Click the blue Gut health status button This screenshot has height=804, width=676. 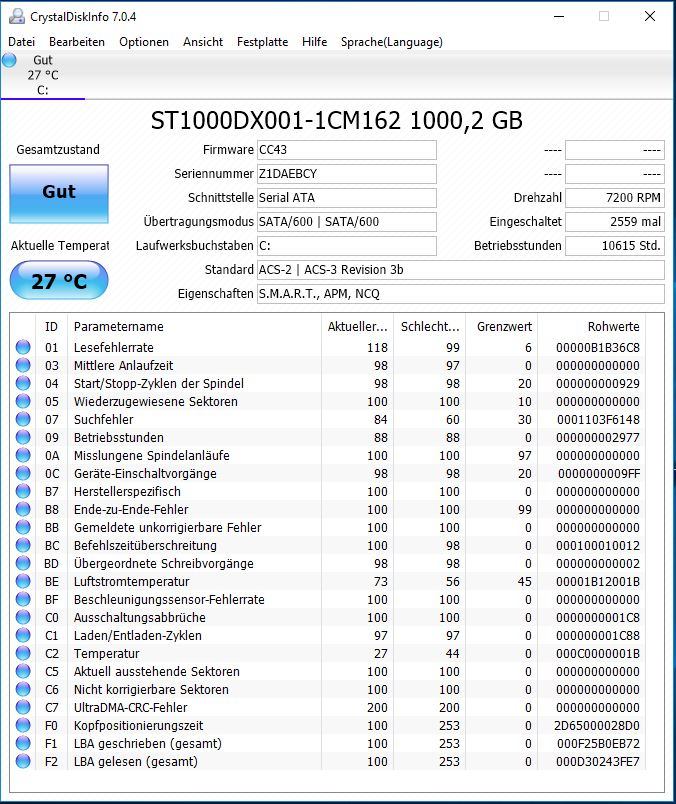point(59,194)
